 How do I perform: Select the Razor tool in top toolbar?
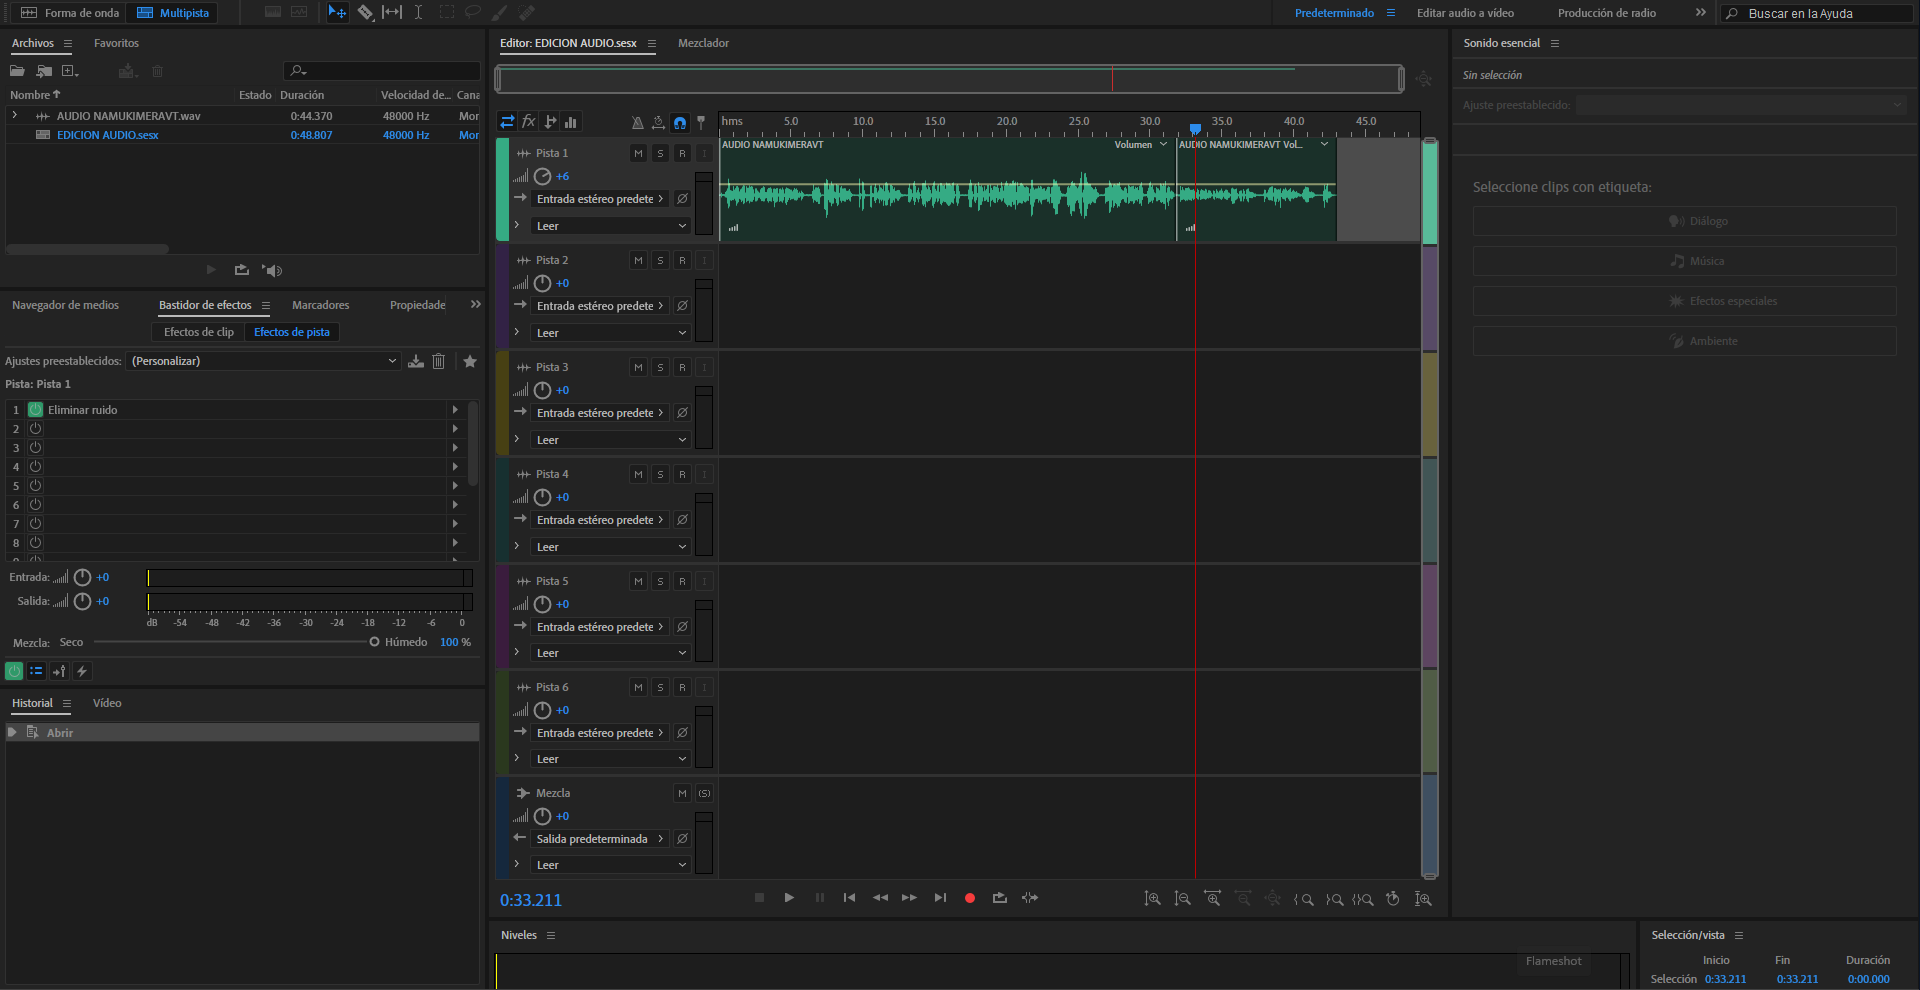pyautogui.click(x=365, y=13)
